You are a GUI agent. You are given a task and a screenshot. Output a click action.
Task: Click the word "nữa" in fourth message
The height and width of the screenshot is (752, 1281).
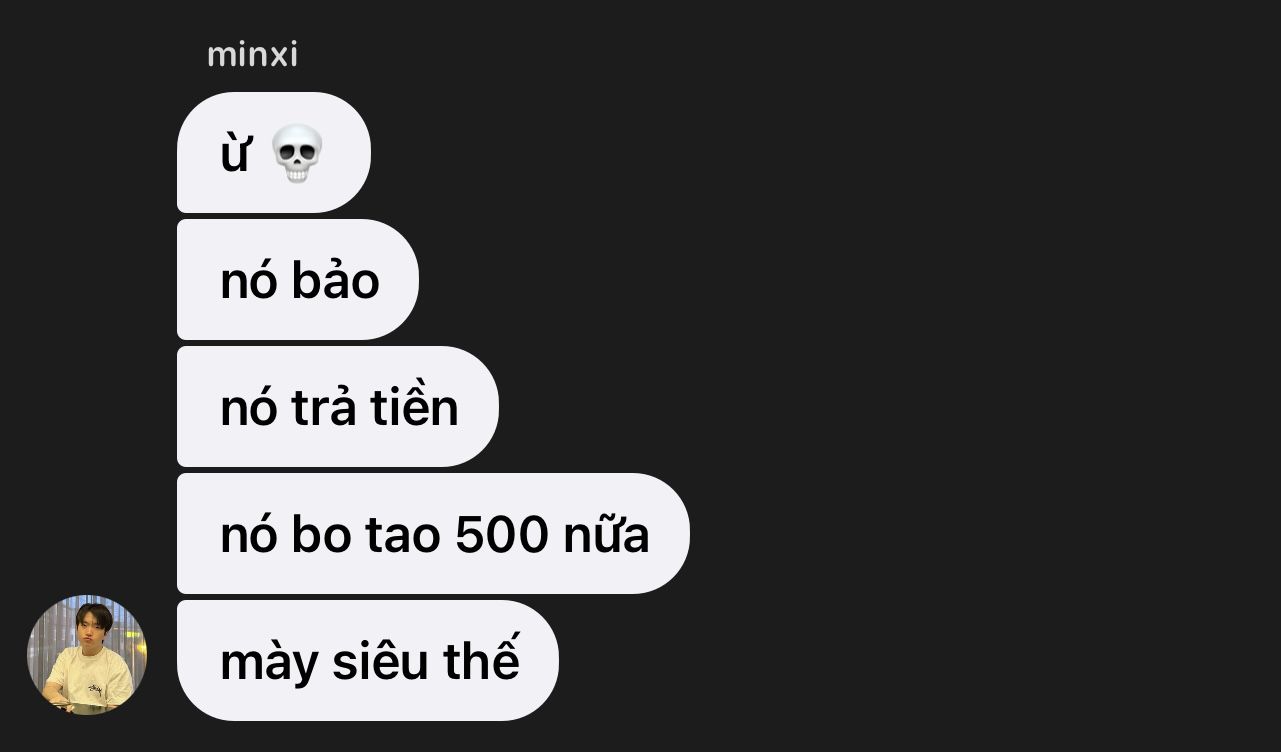(x=606, y=534)
